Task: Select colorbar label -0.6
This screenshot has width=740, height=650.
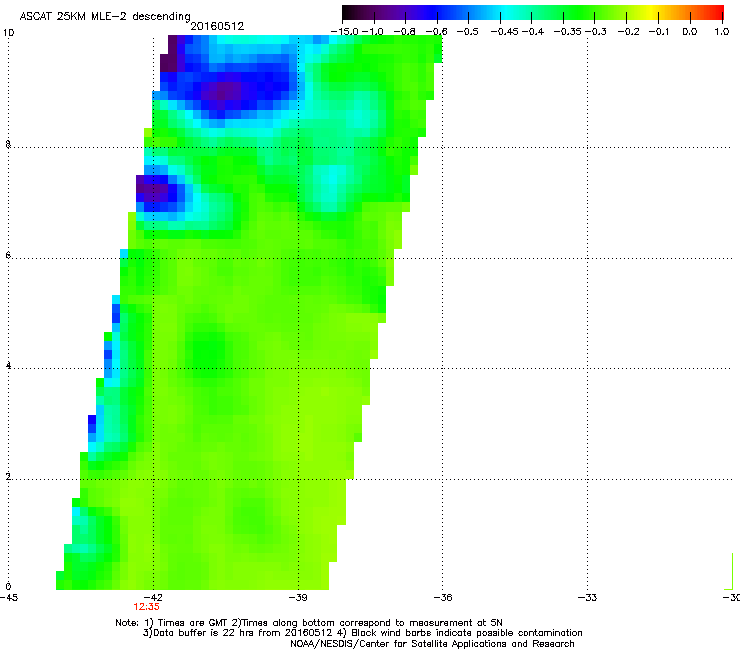Action: pos(436,32)
